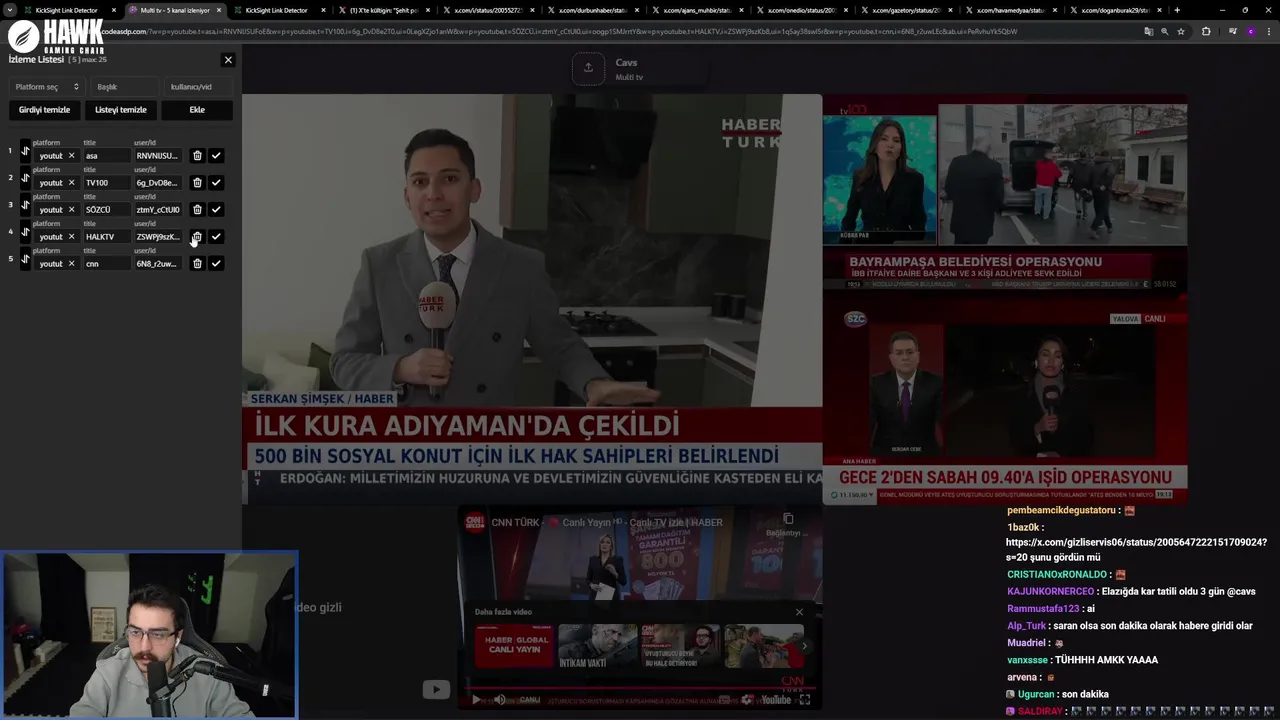Open the browser profile avatar
This screenshot has width=1280, height=720.
click(x=1250, y=31)
